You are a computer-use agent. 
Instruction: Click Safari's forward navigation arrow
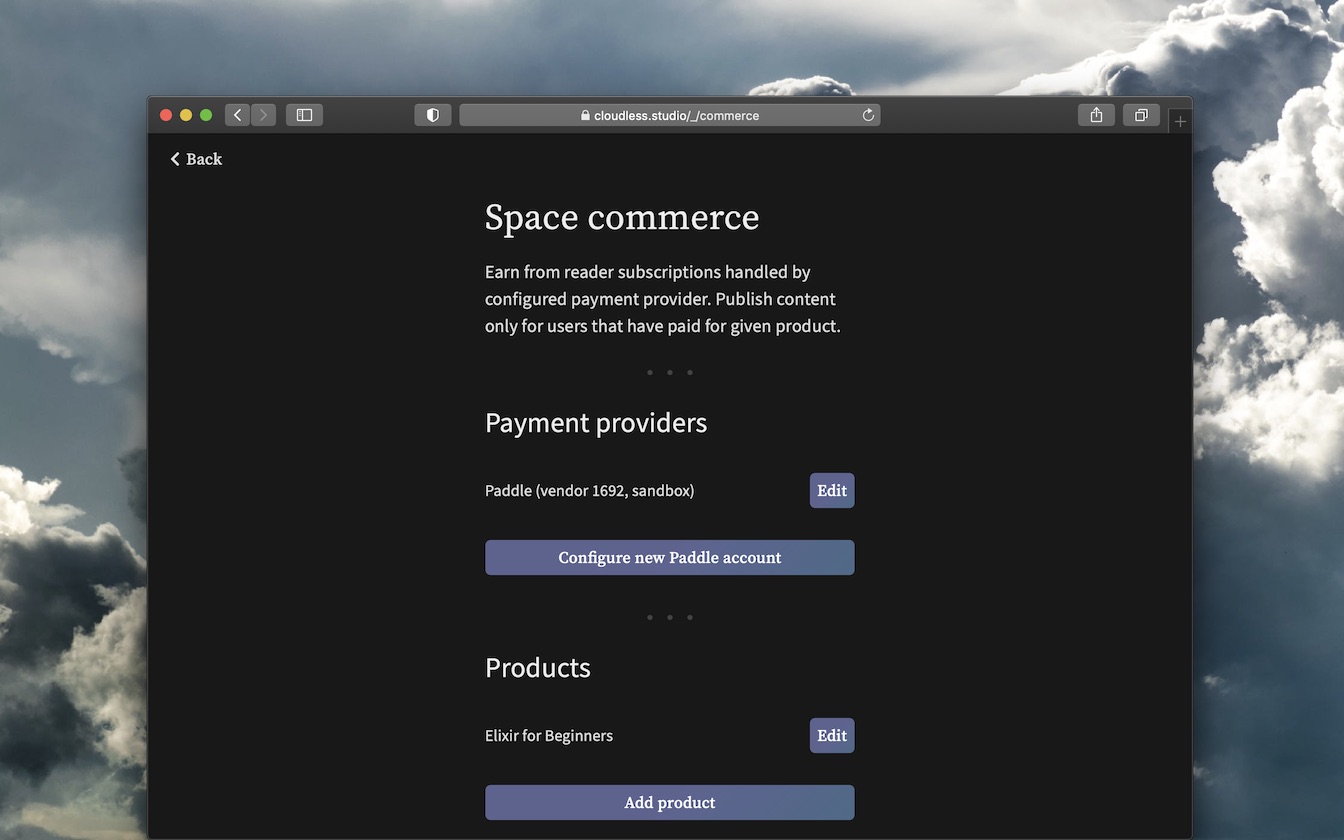264,115
